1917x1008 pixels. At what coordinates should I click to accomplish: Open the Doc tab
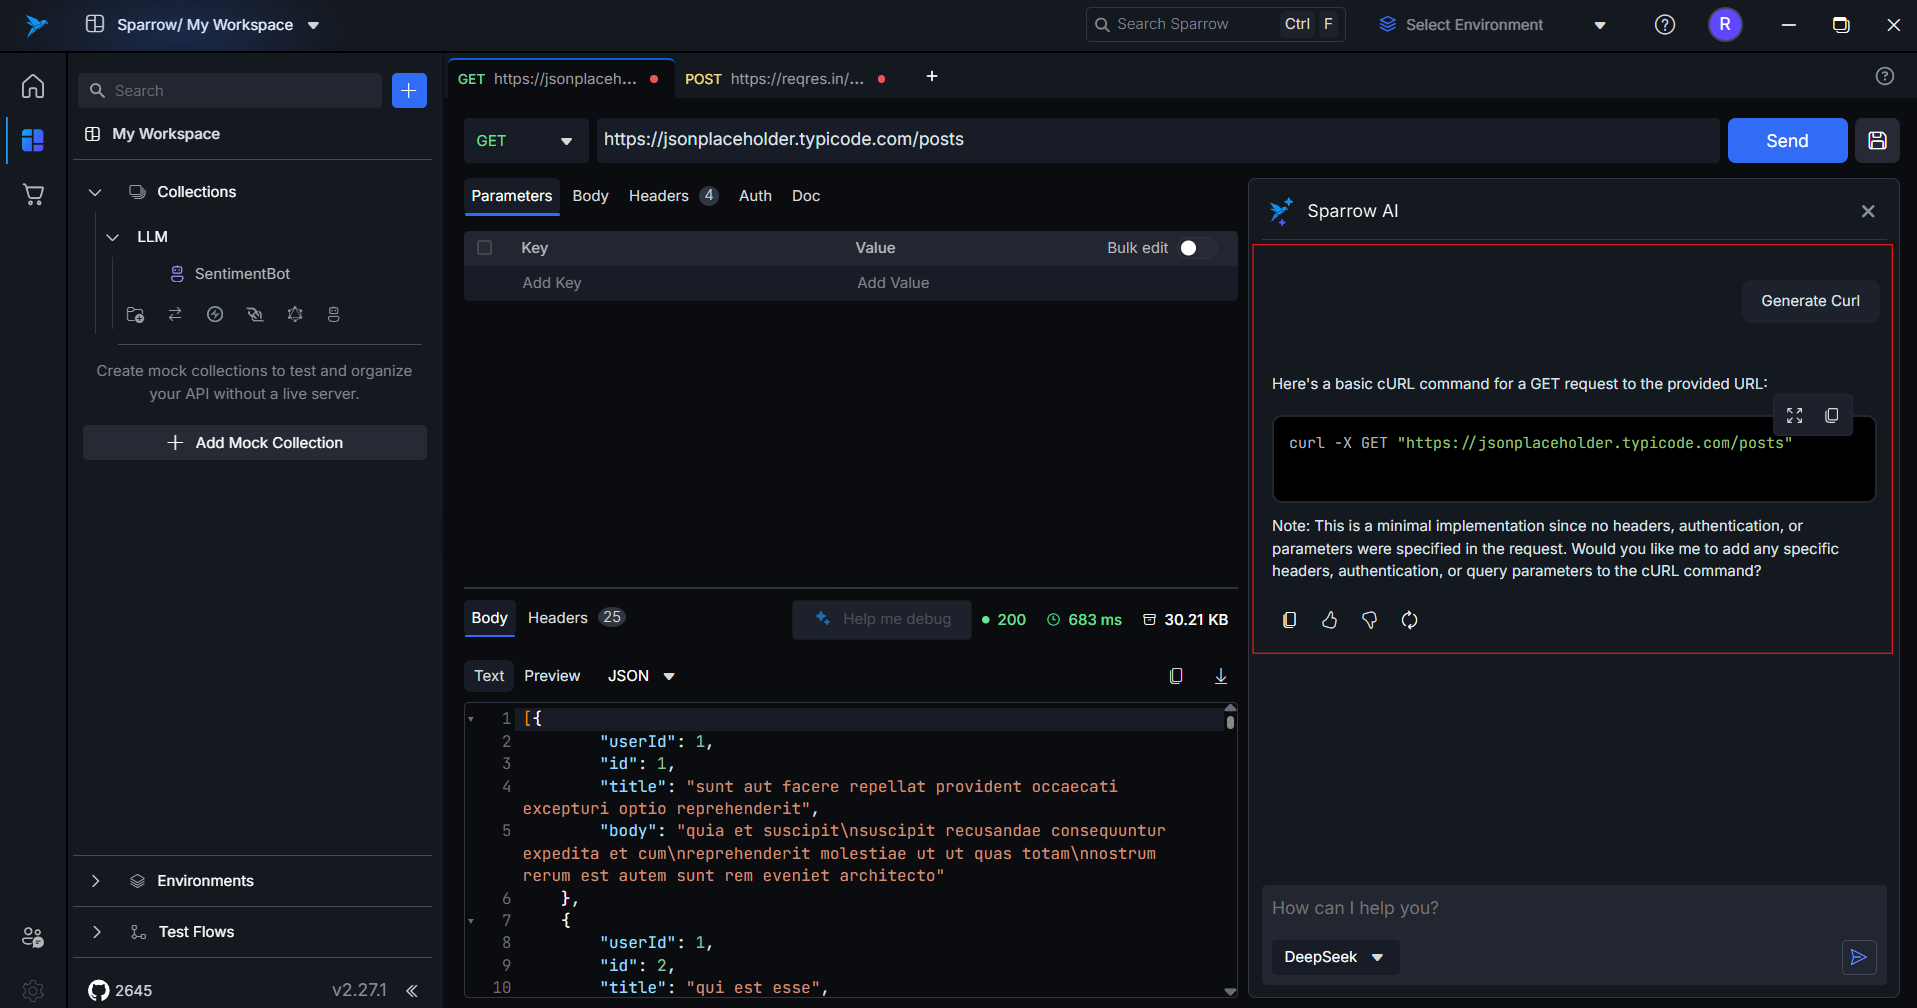pyautogui.click(x=806, y=196)
